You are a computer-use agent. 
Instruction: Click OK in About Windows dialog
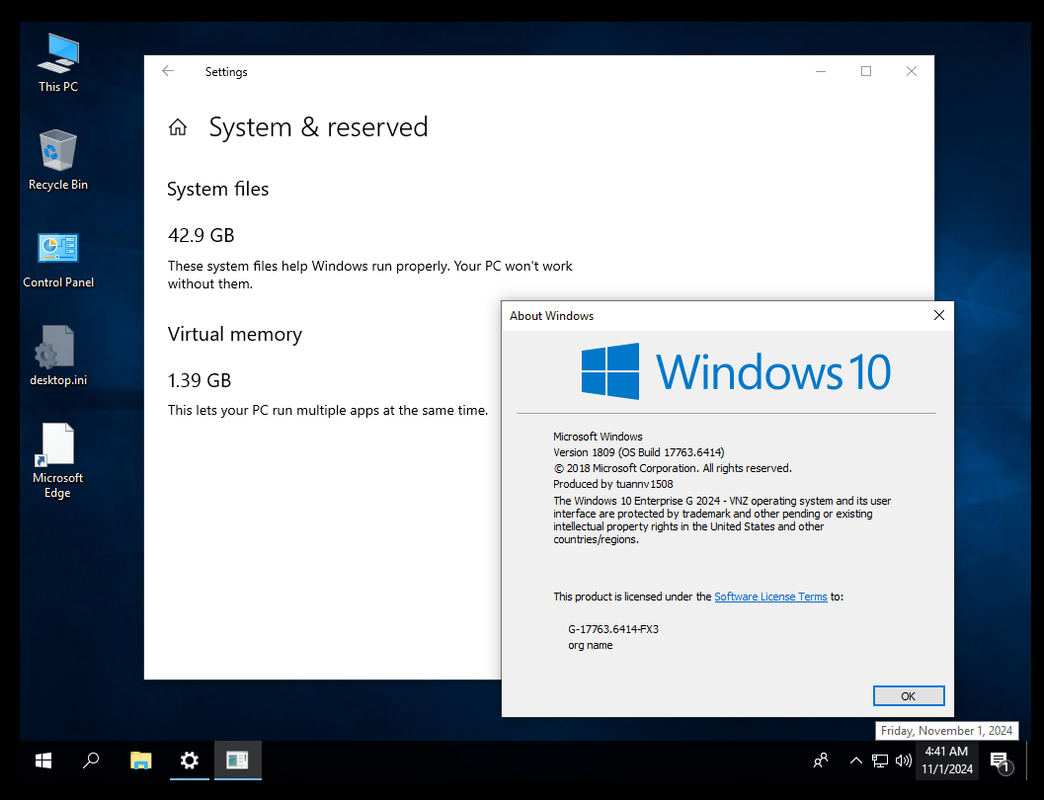[x=908, y=696]
